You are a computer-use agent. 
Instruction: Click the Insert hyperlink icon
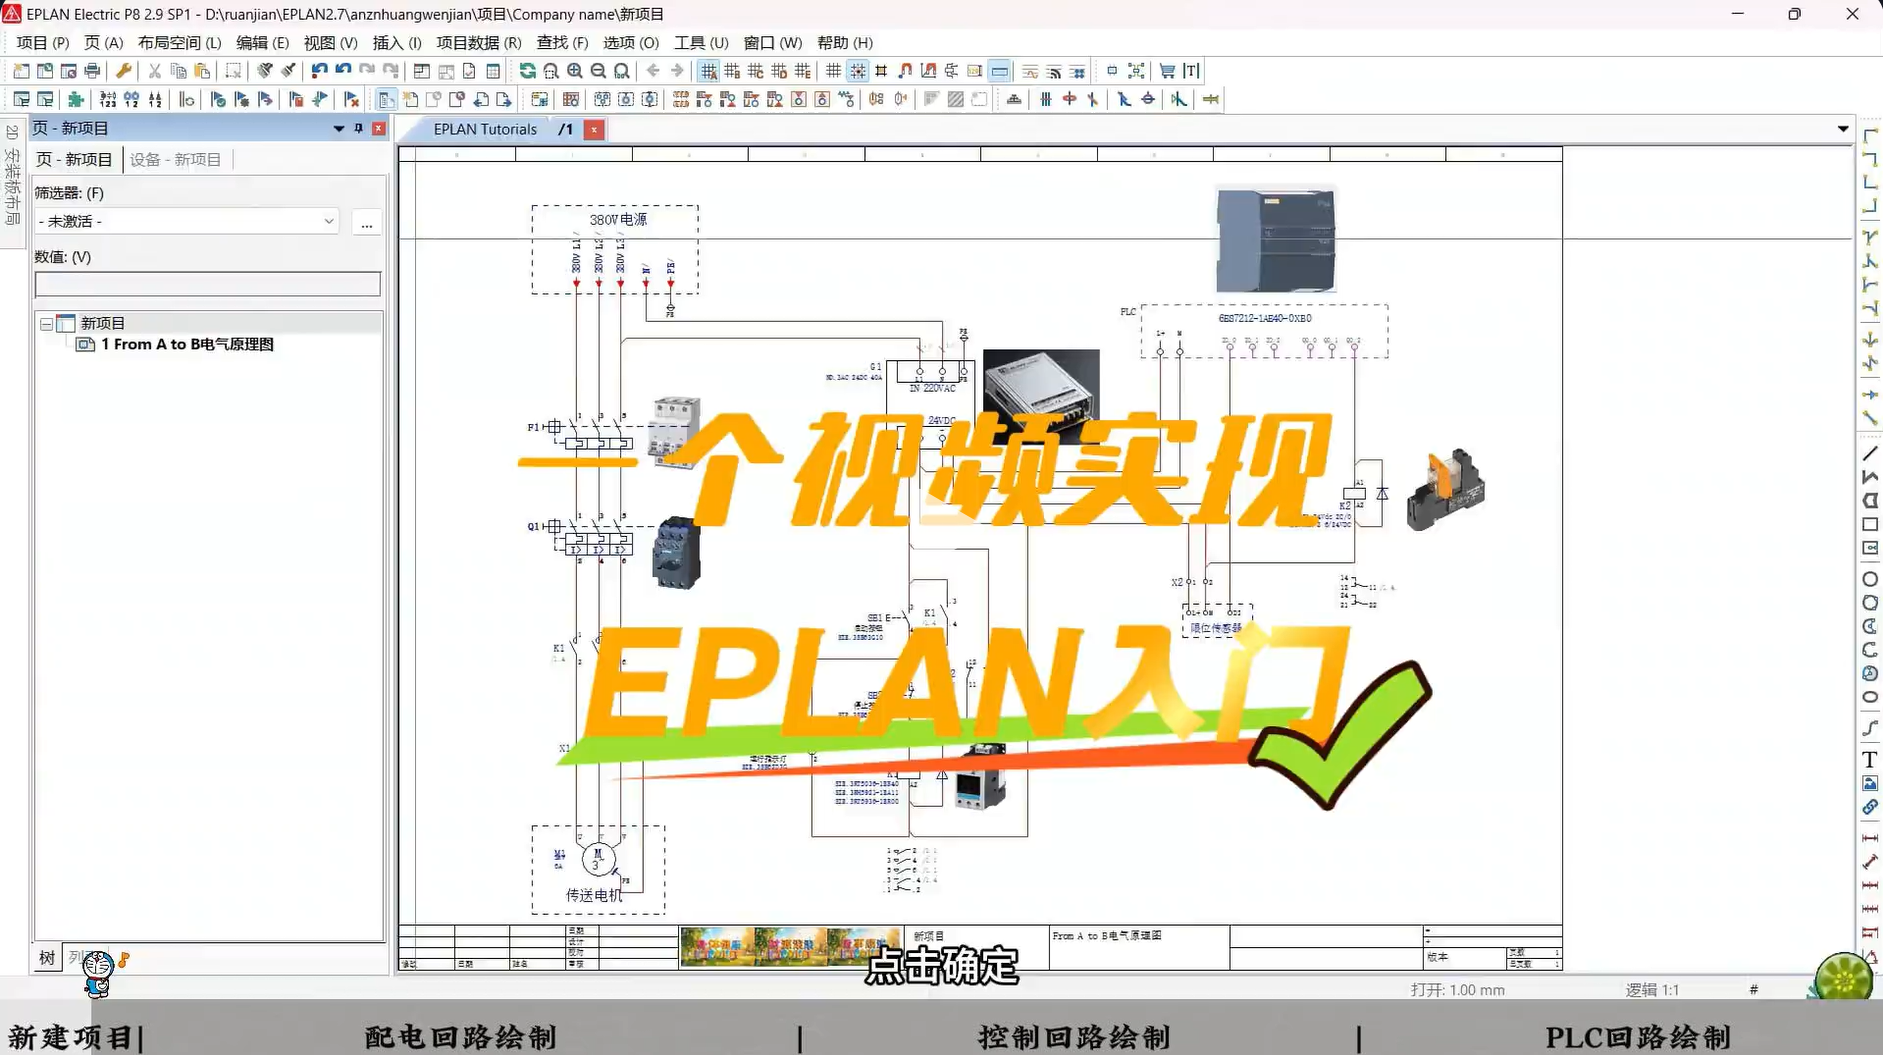(1869, 807)
